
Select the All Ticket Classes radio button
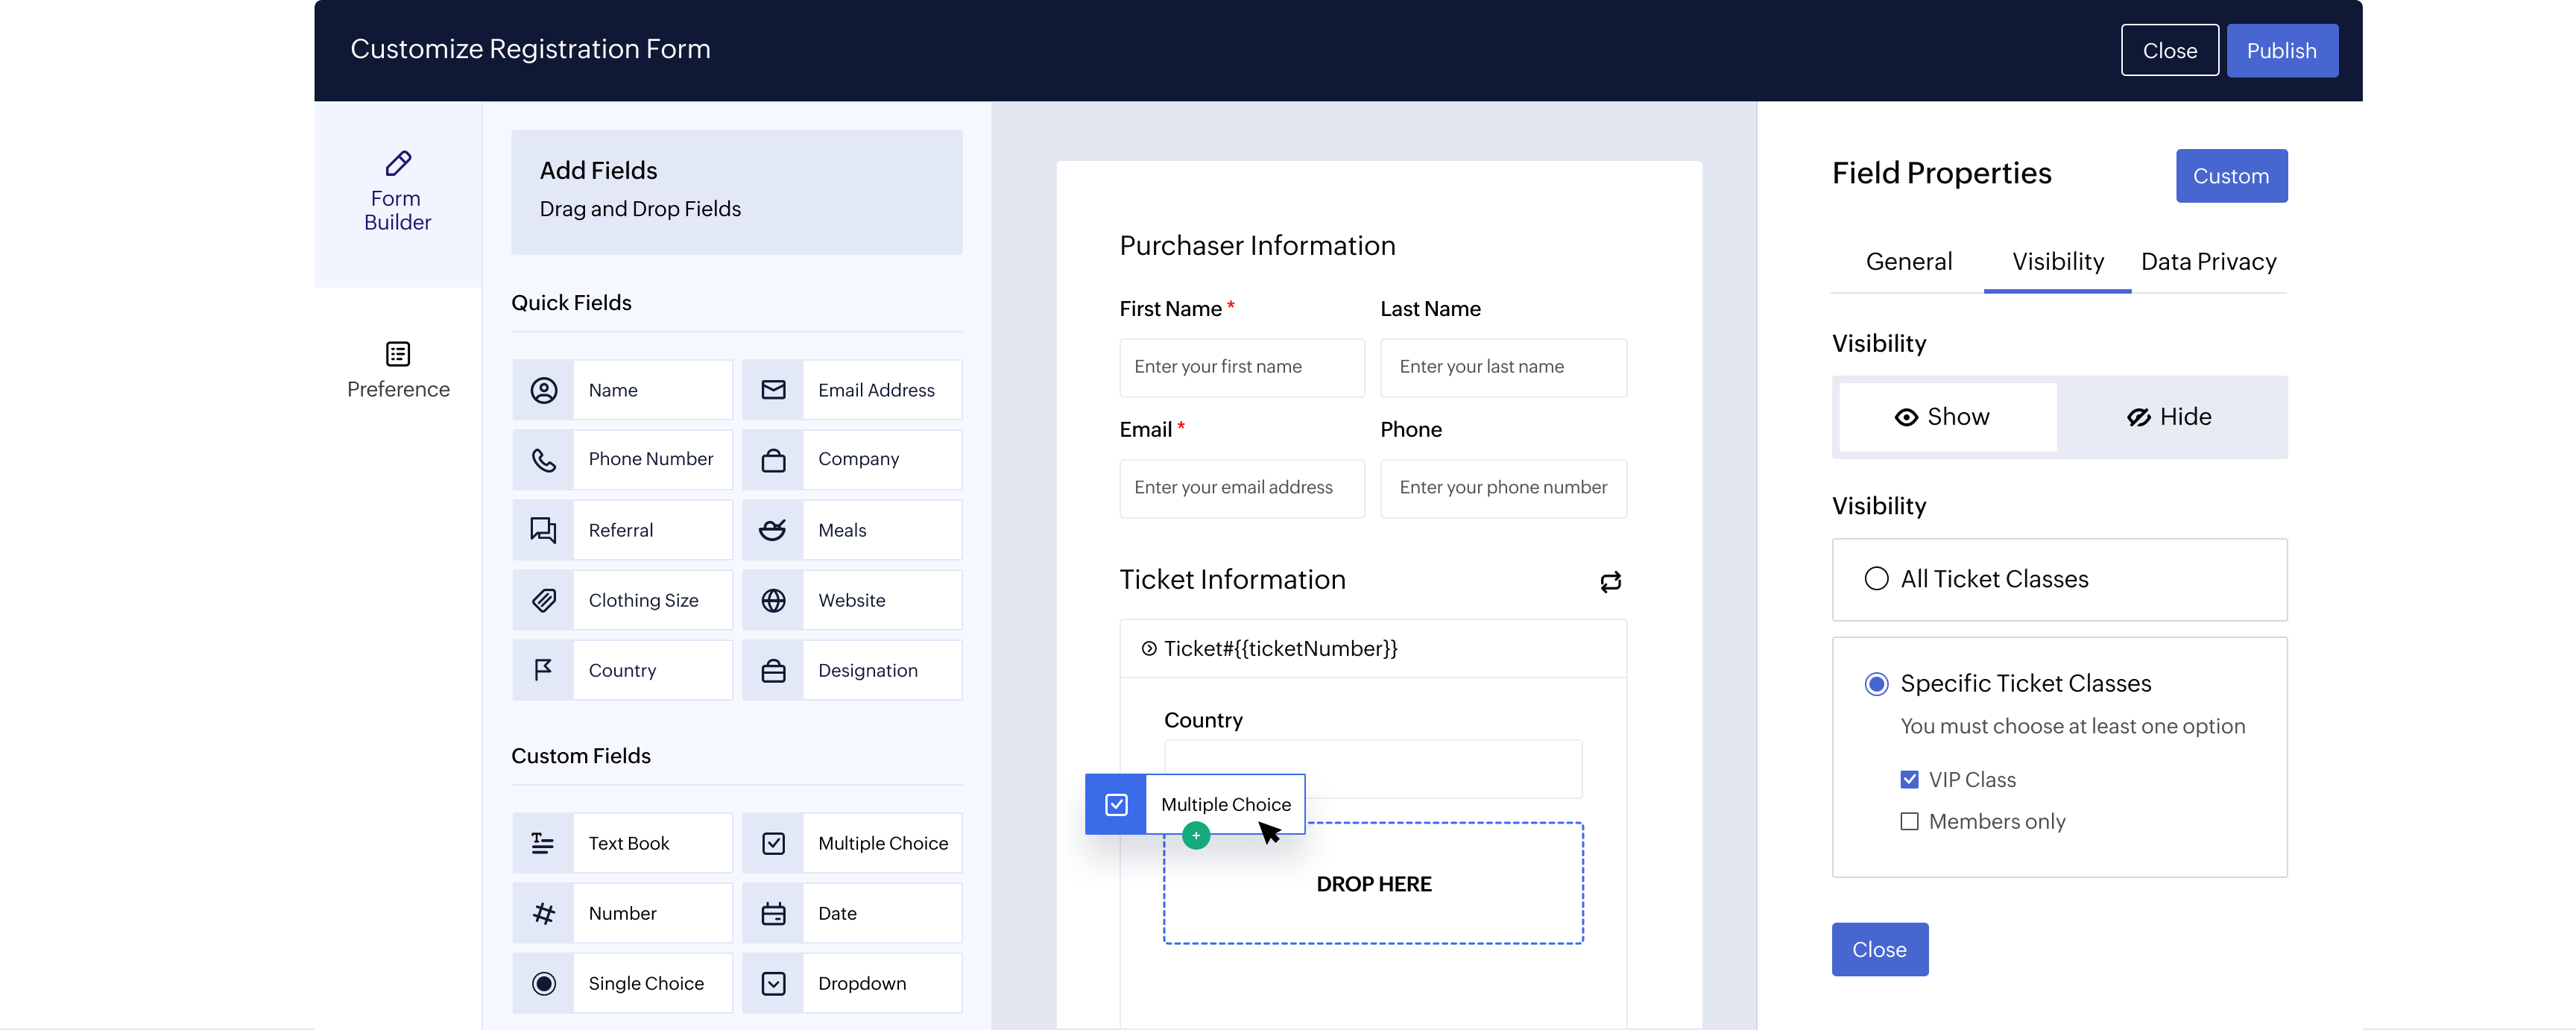pos(1876,579)
